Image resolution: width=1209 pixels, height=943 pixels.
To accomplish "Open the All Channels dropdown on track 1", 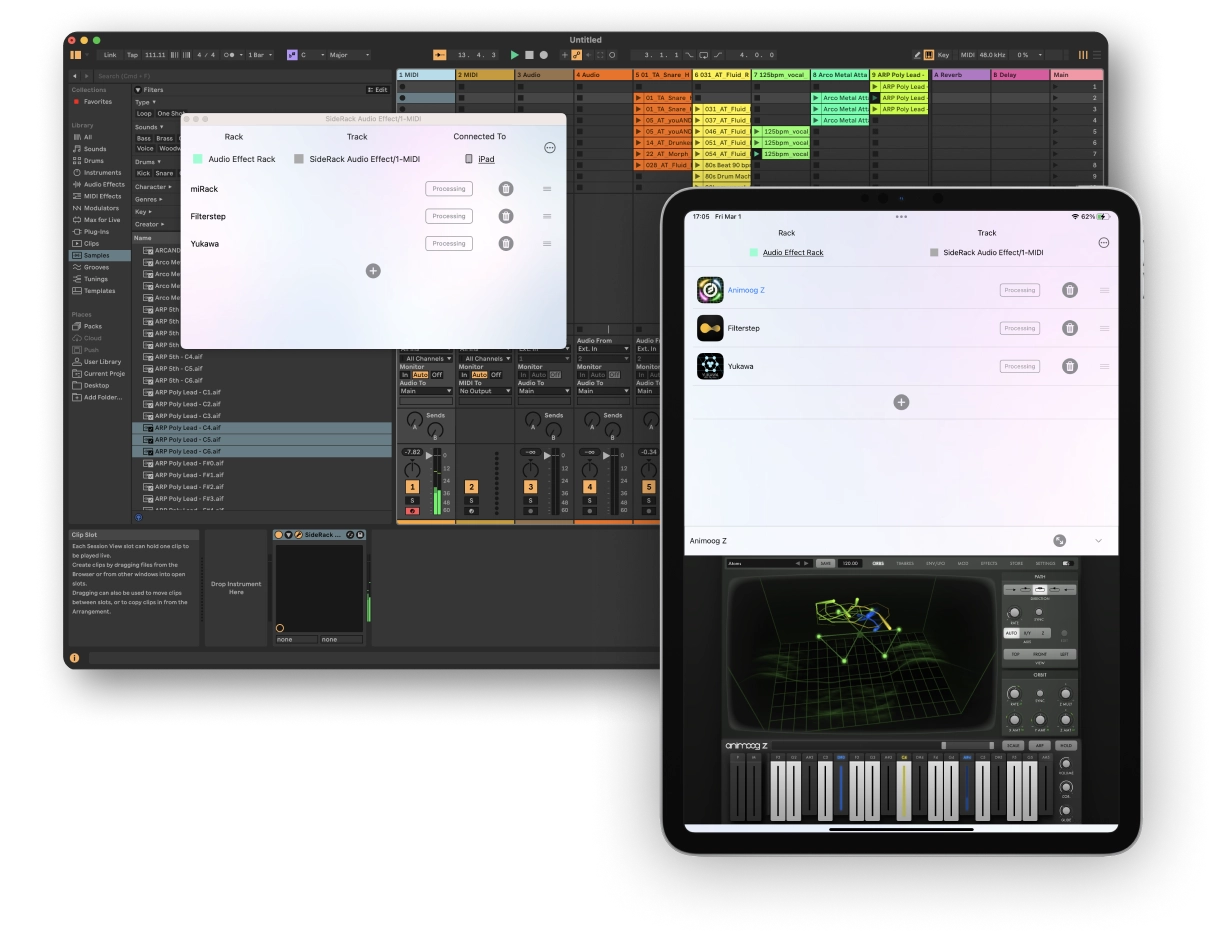I will (426, 358).
